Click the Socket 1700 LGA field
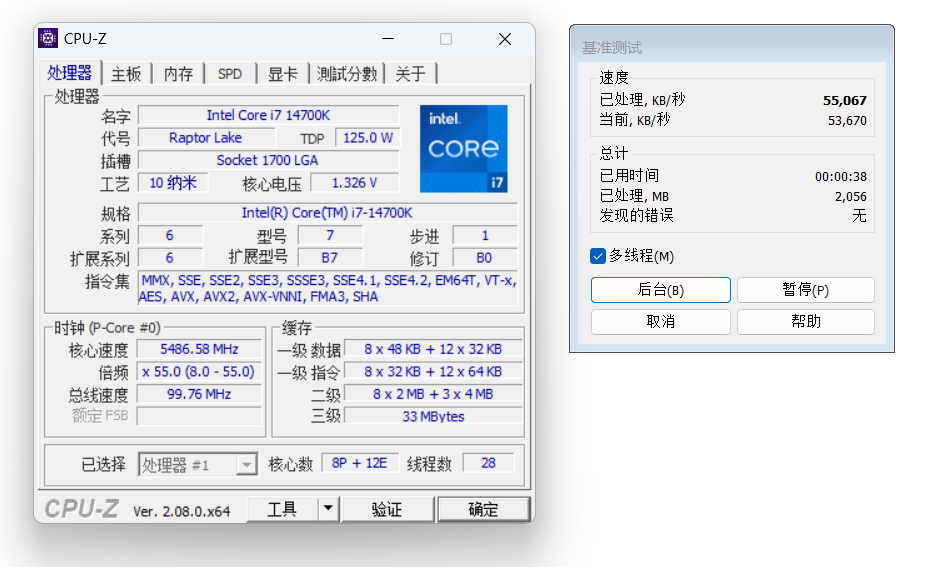 click(x=268, y=160)
